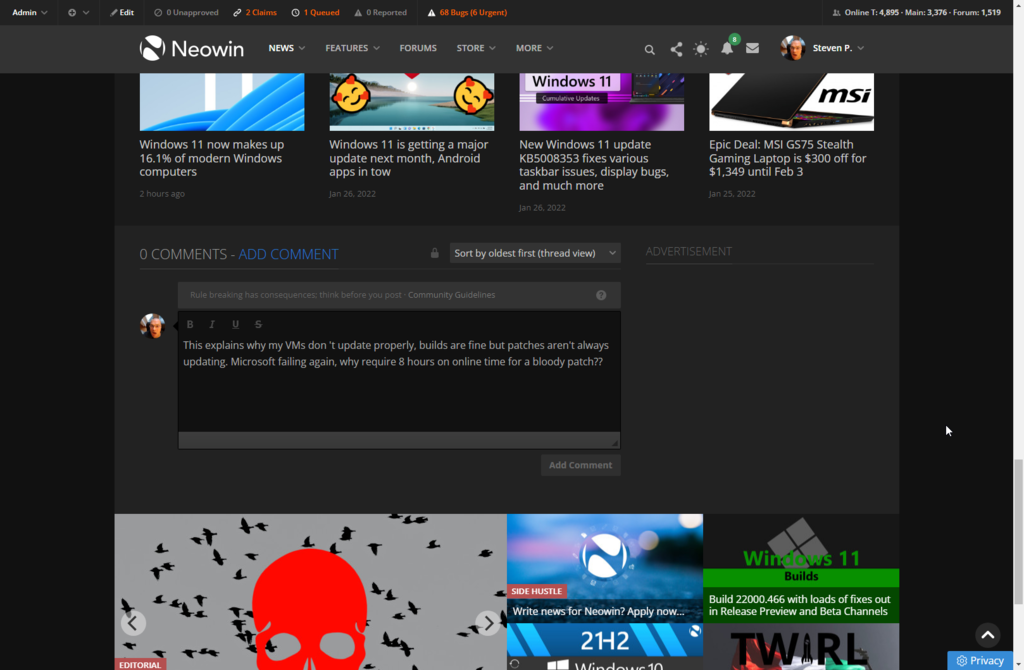Click the Neowin logo

click(x=191, y=48)
